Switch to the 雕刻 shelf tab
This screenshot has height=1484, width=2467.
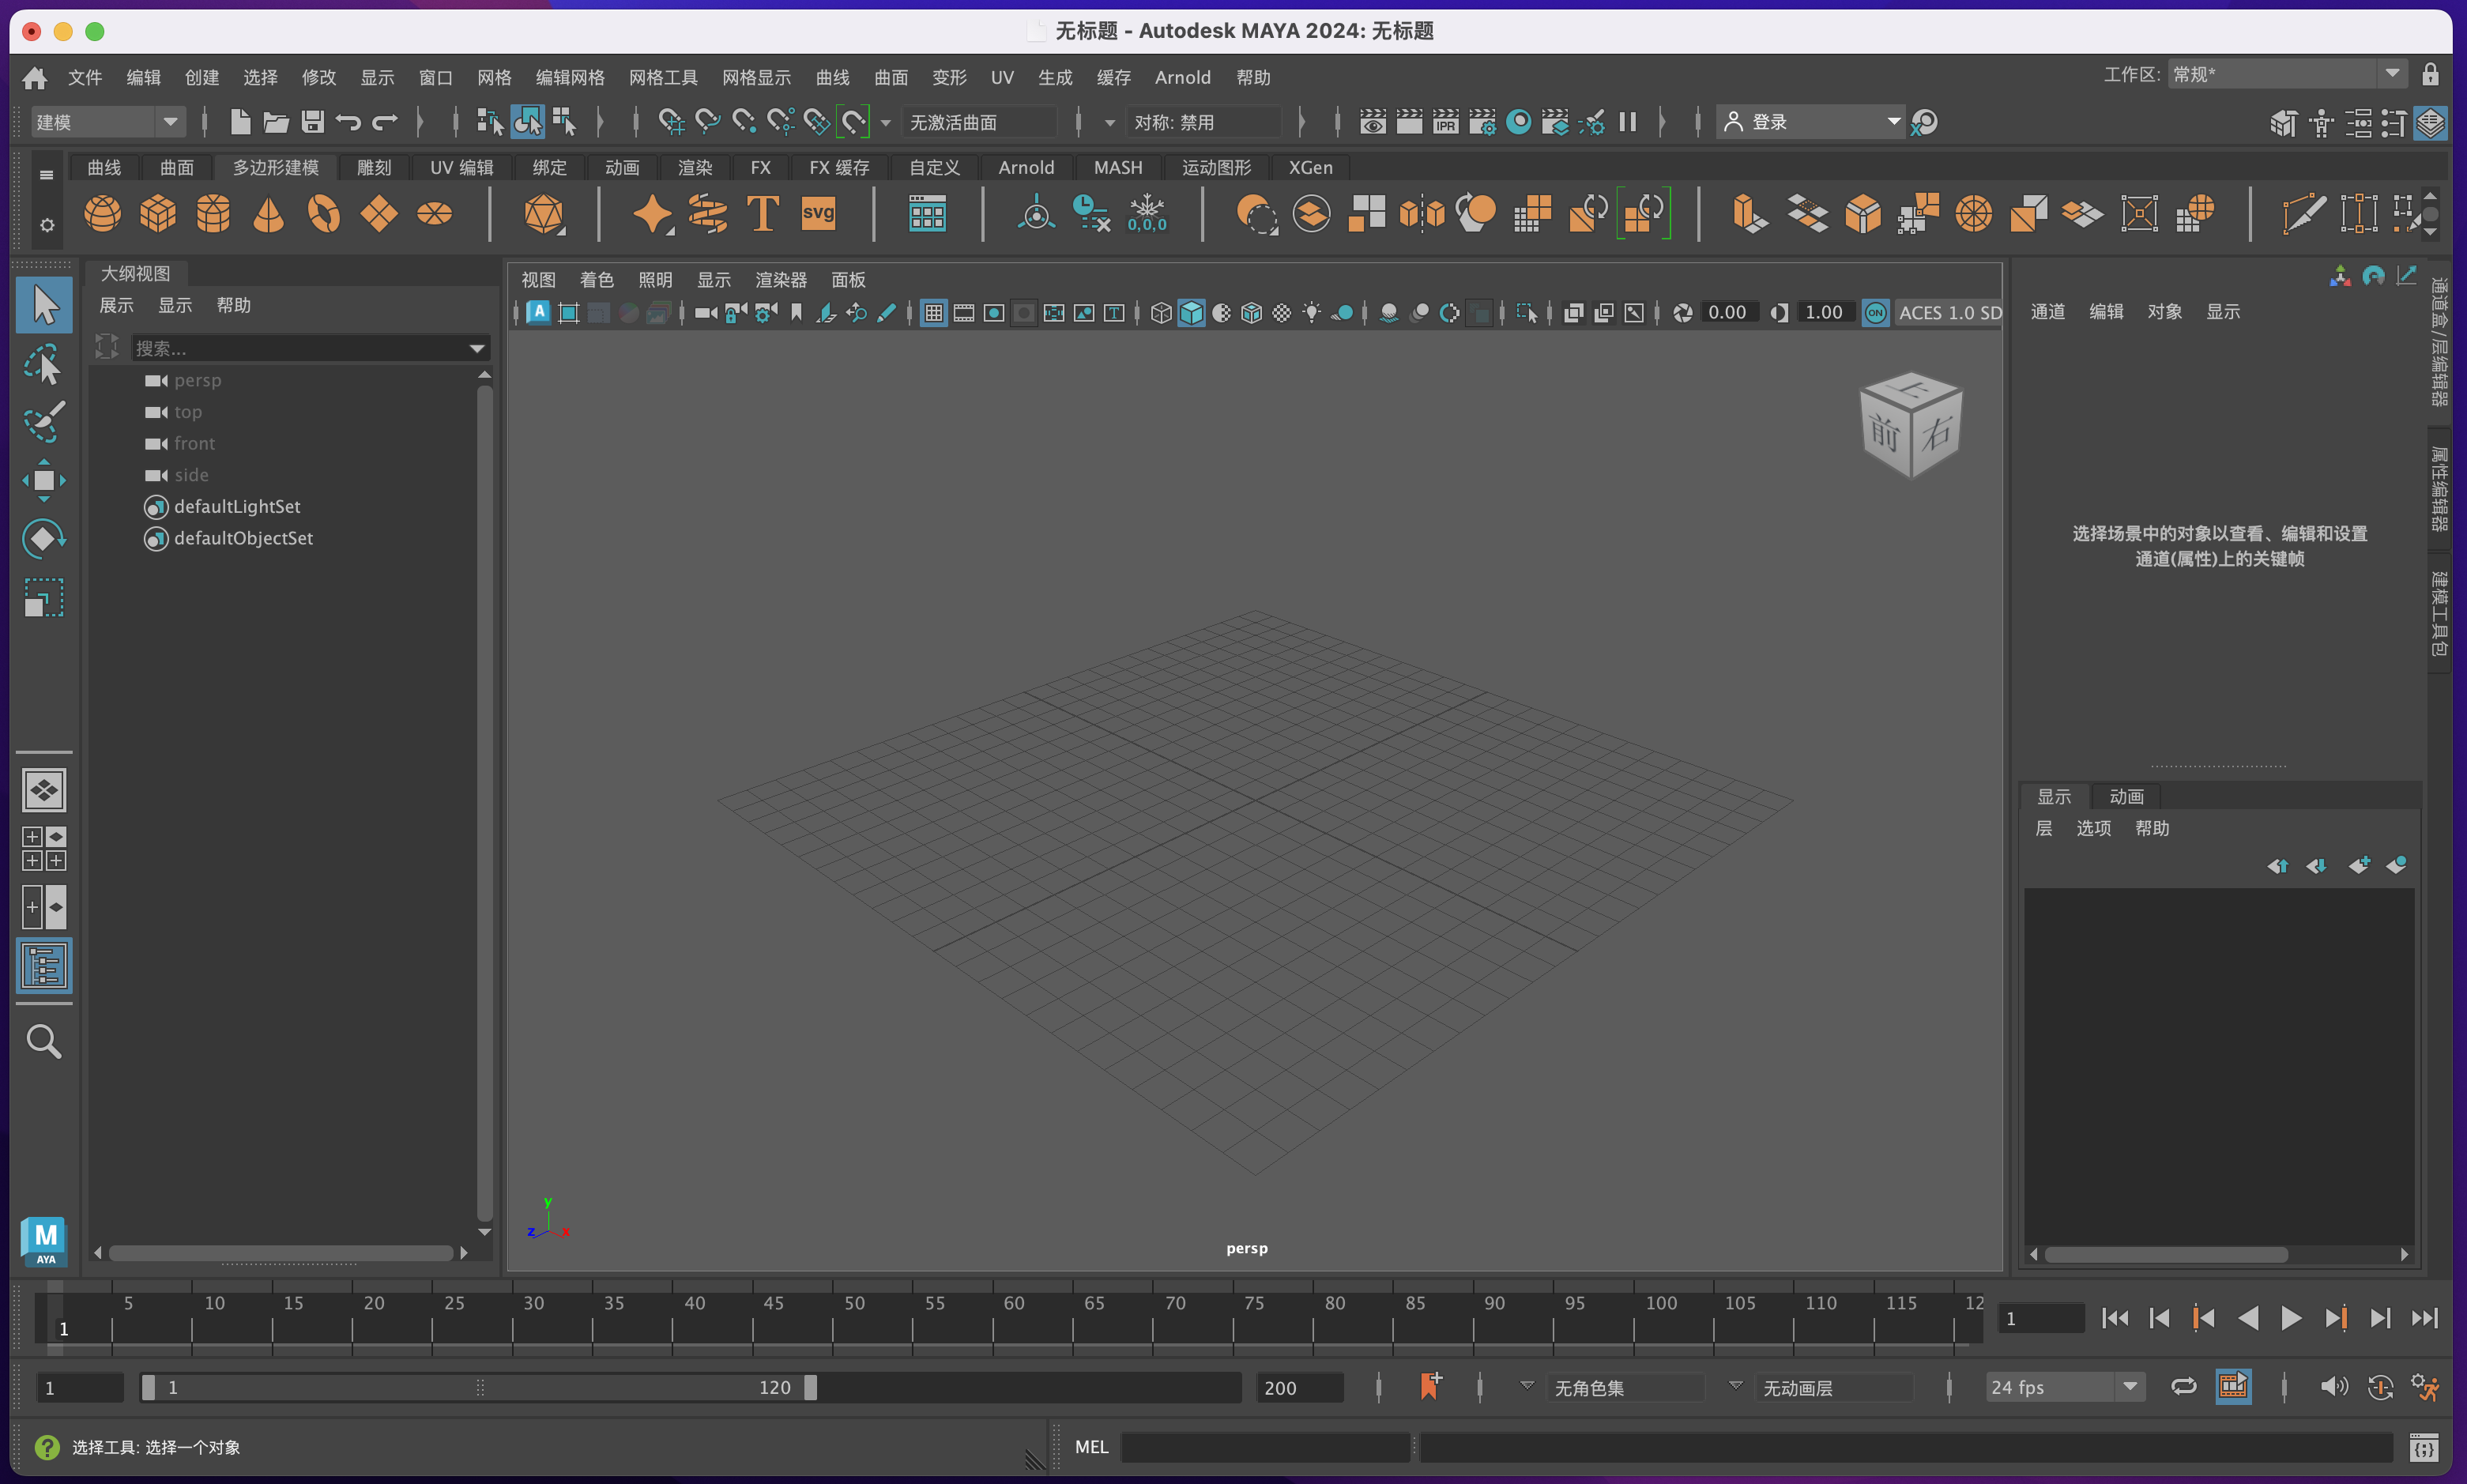pos(374,167)
